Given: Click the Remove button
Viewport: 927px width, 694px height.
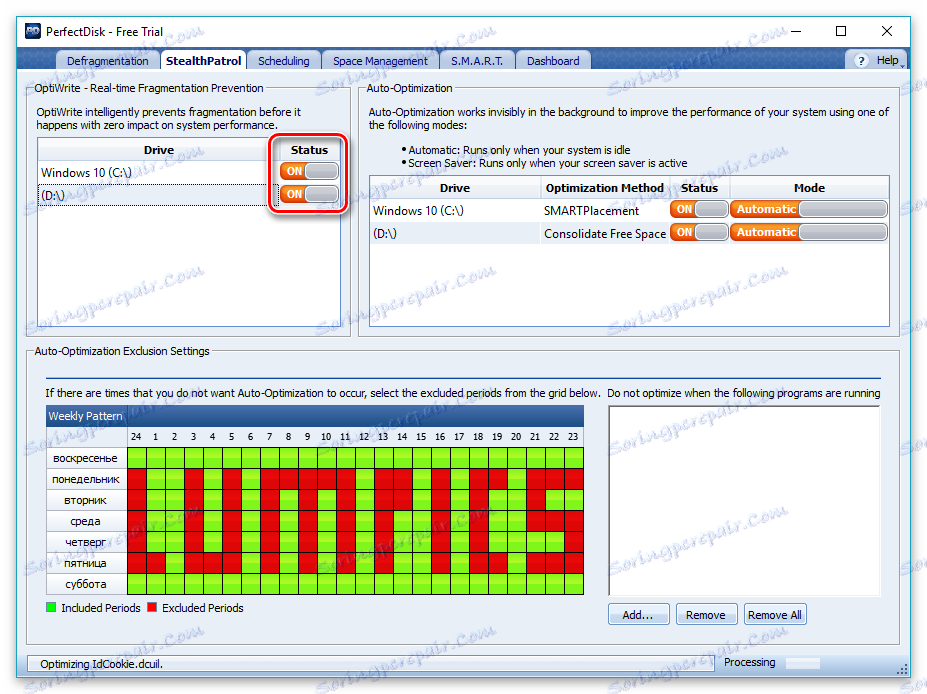Looking at the screenshot, I should [x=706, y=615].
